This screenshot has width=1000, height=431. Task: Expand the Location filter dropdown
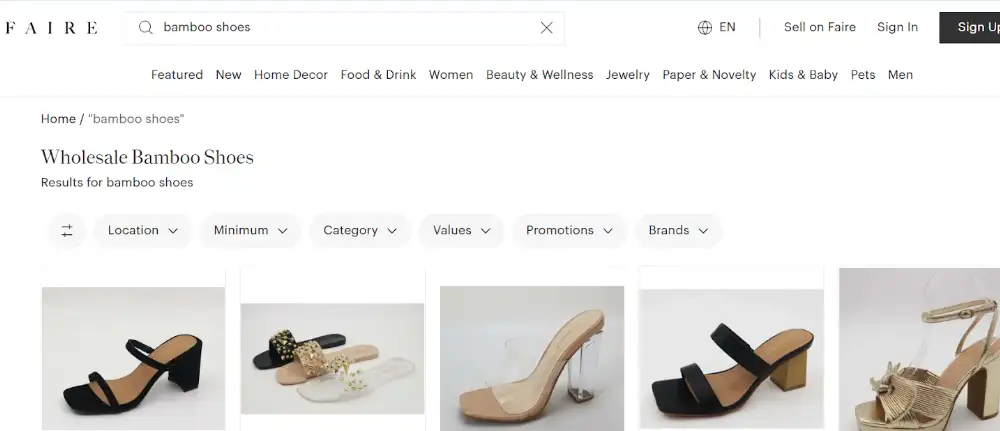(x=143, y=231)
